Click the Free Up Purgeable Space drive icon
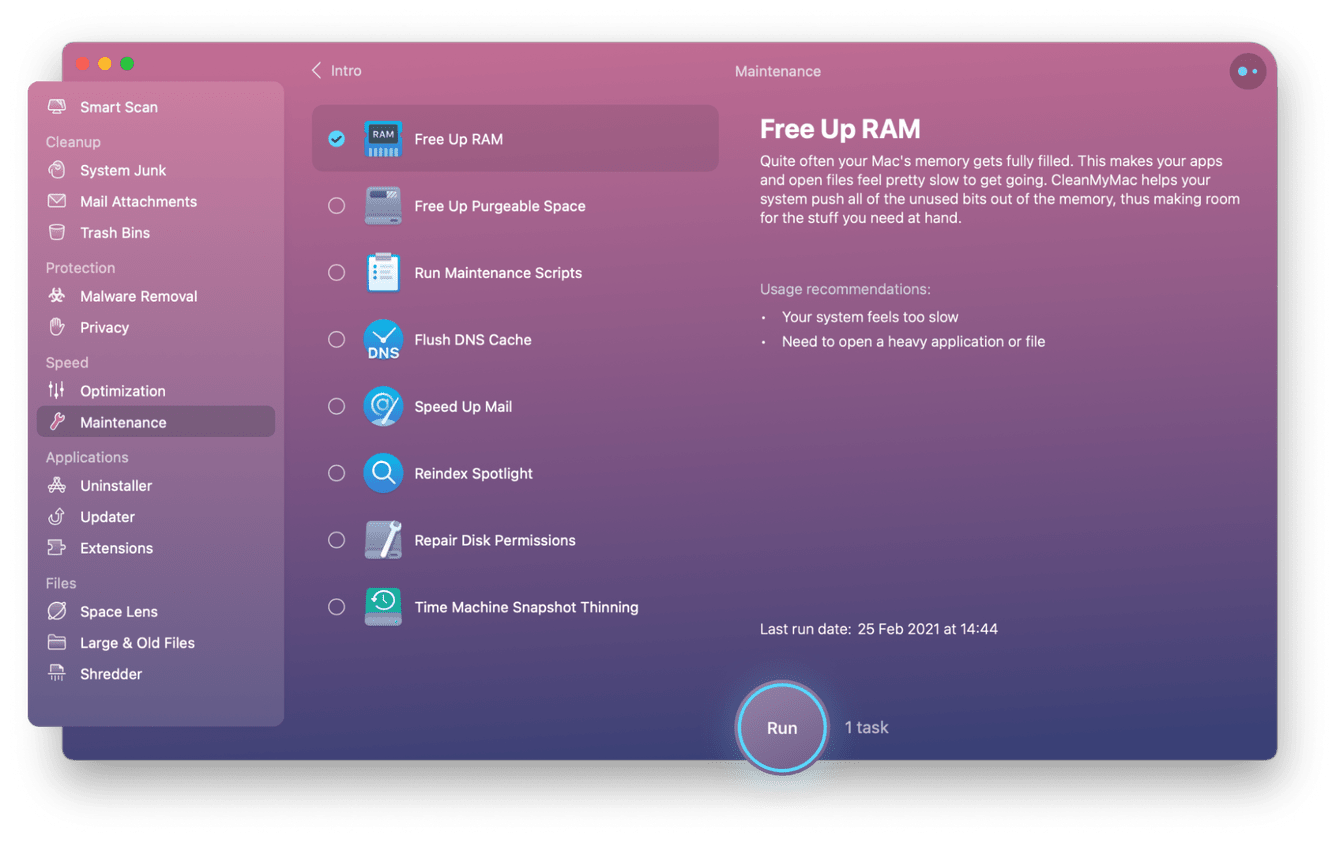The image size is (1340, 843). (383, 206)
